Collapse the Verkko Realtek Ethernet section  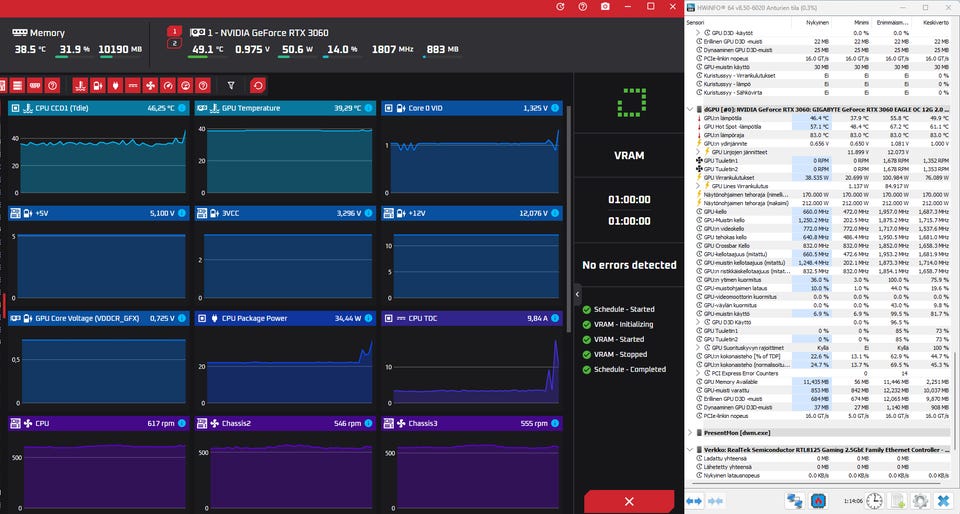pyautogui.click(x=691, y=450)
